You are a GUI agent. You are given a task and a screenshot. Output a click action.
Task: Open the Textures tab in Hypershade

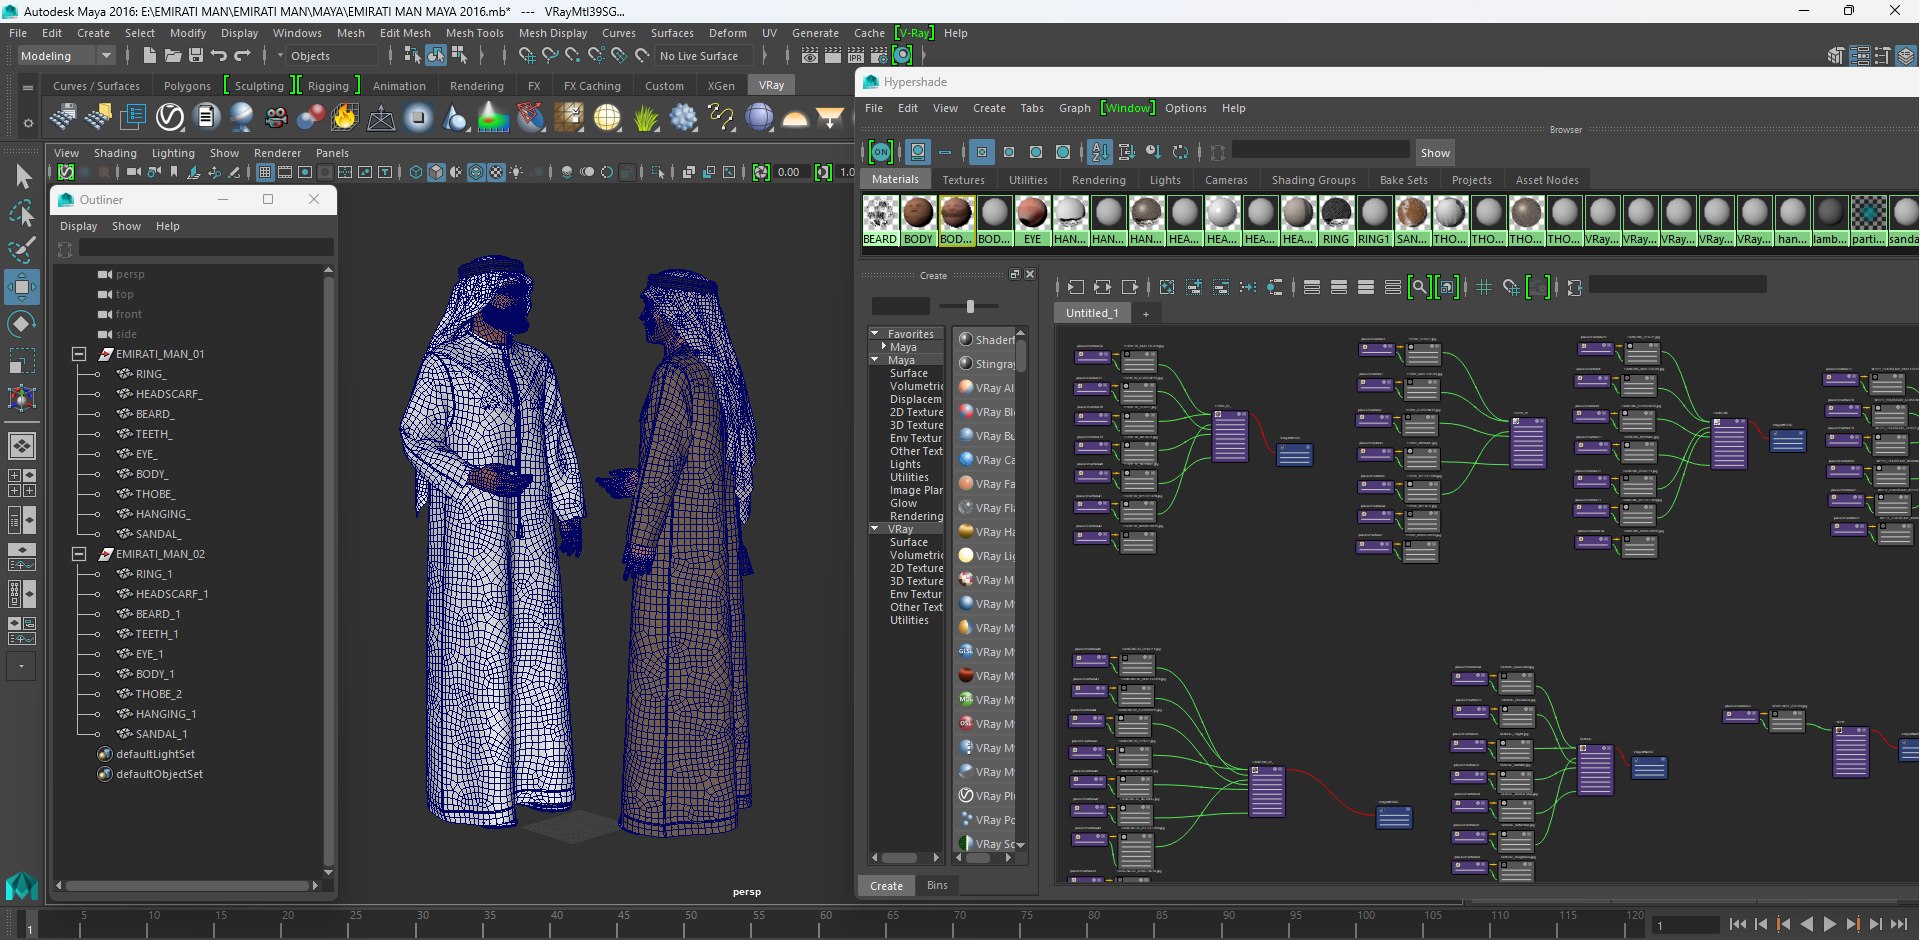coord(963,180)
